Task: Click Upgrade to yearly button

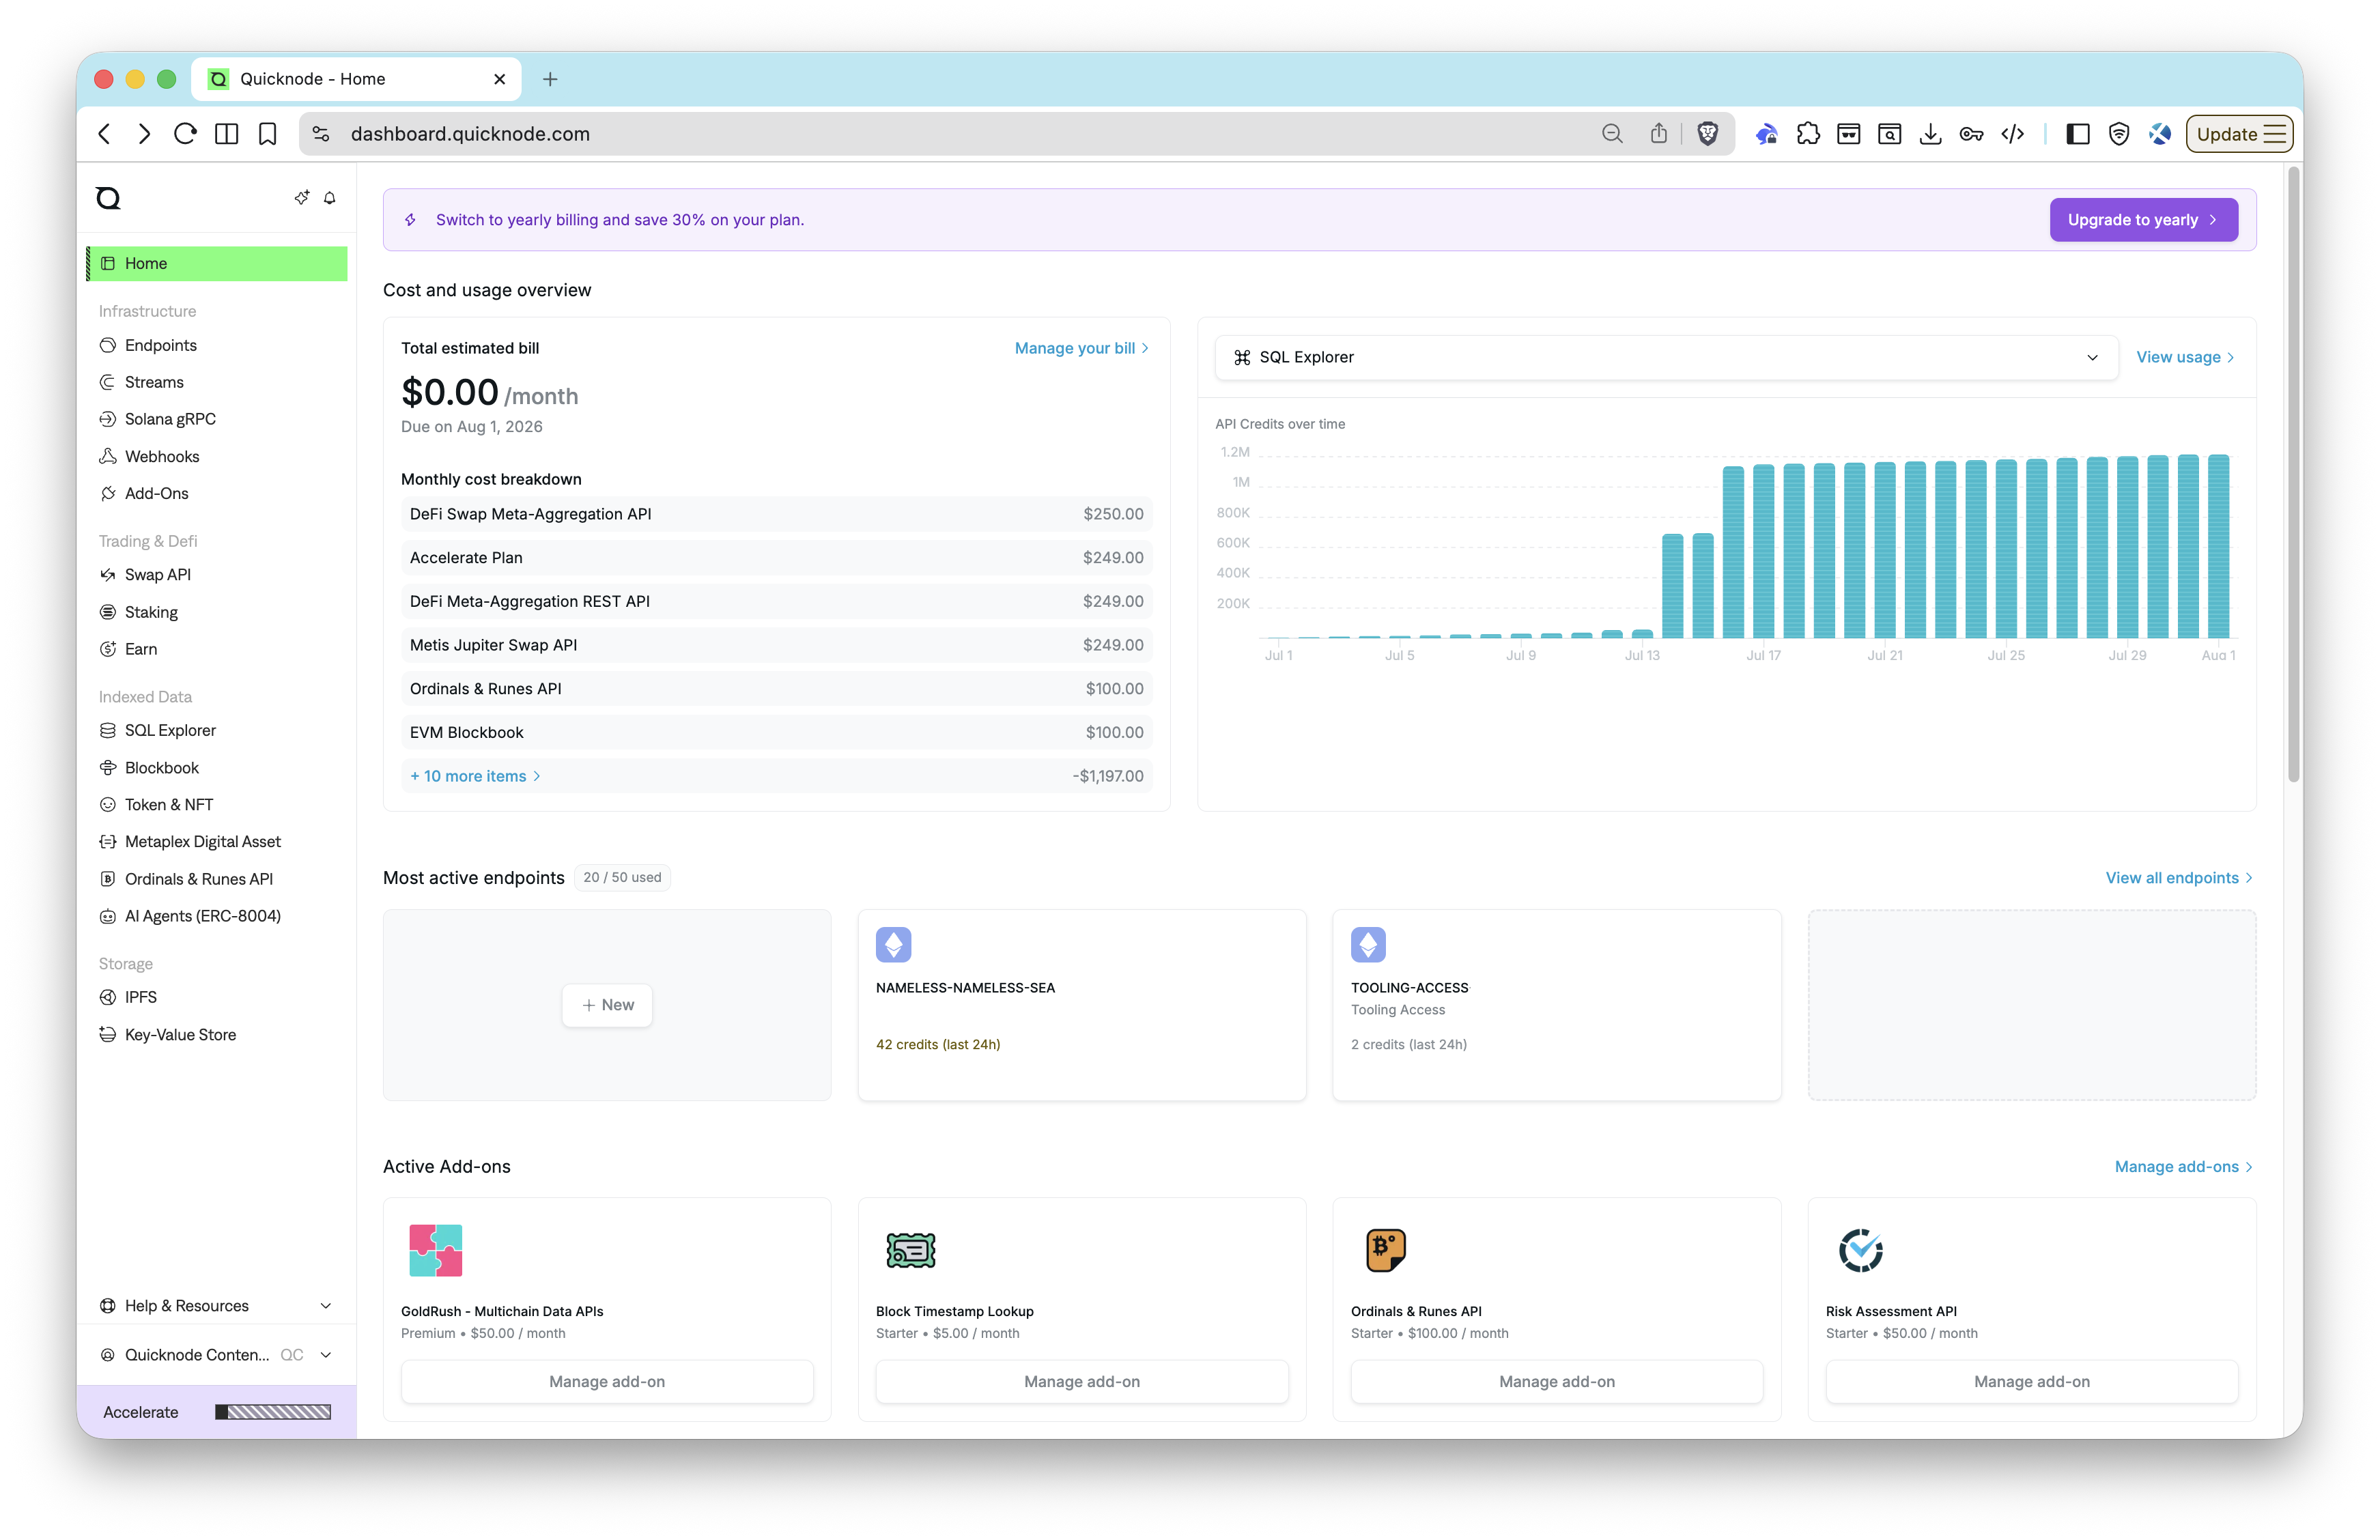Action: pyautogui.click(x=2143, y=220)
